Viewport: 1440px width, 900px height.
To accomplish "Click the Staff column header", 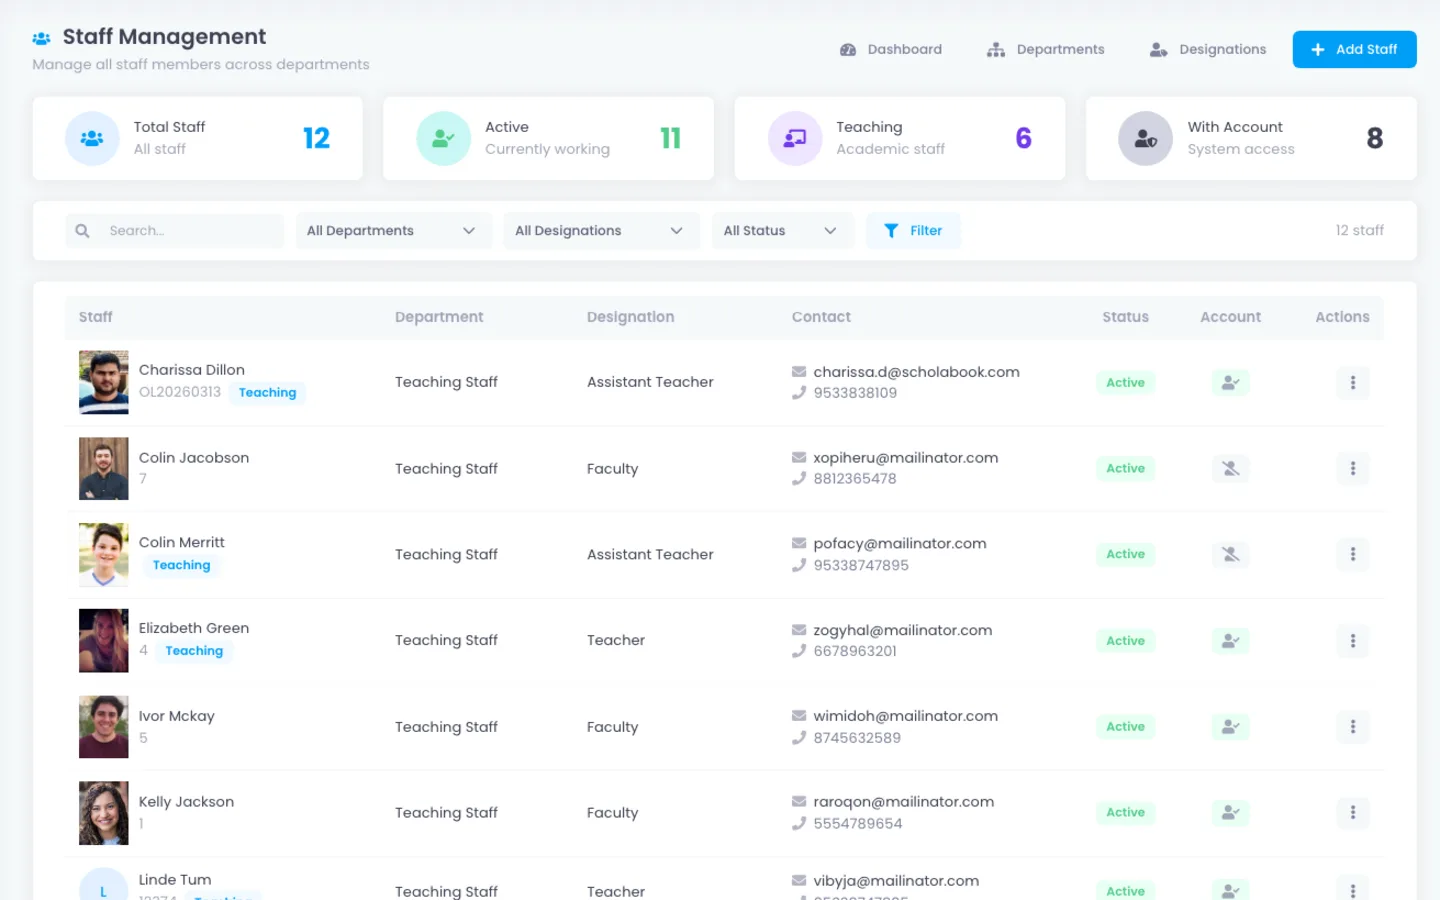I will click(96, 317).
